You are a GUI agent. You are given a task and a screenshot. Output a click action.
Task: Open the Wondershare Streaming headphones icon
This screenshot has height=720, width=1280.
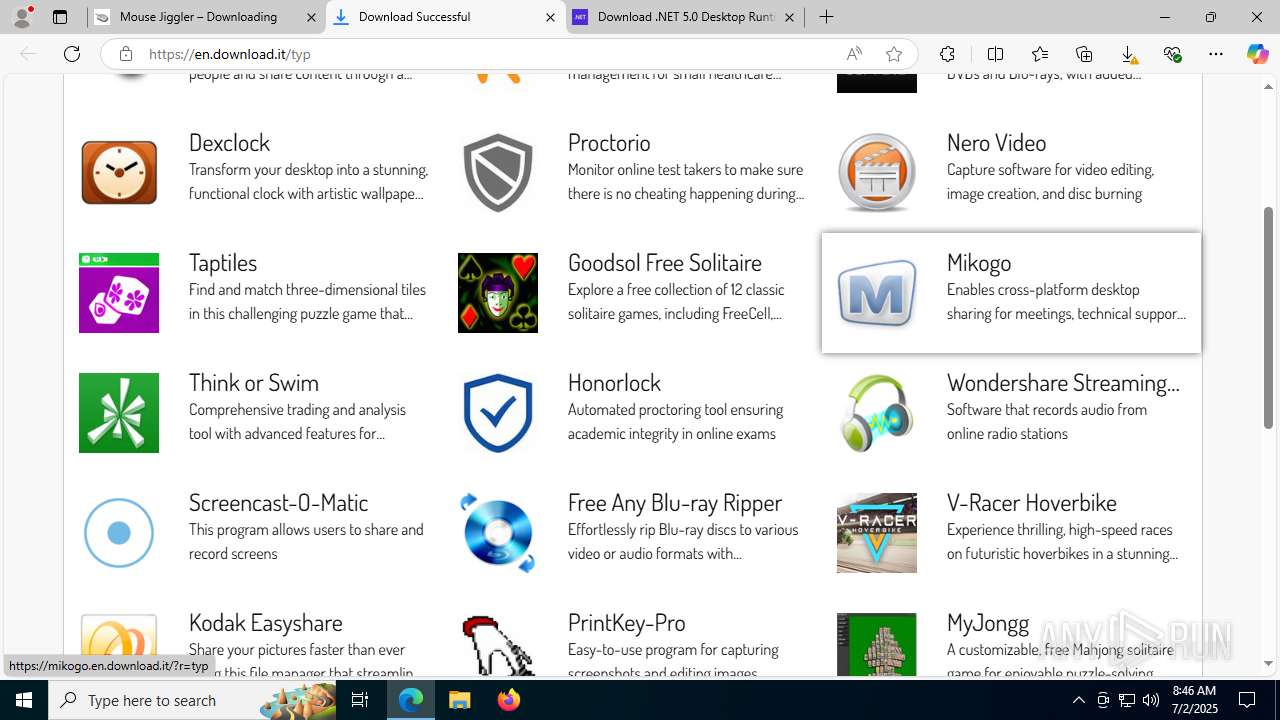(877, 413)
